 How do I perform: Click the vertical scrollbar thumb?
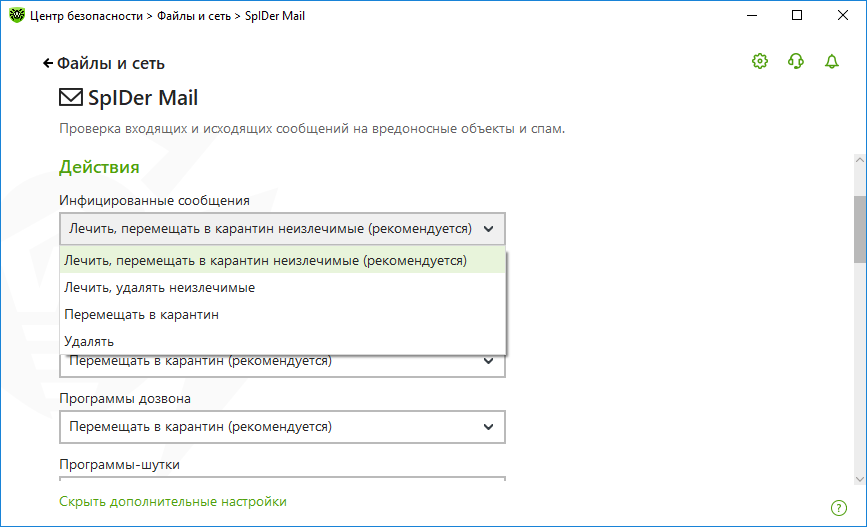pyautogui.click(x=860, y=229)
